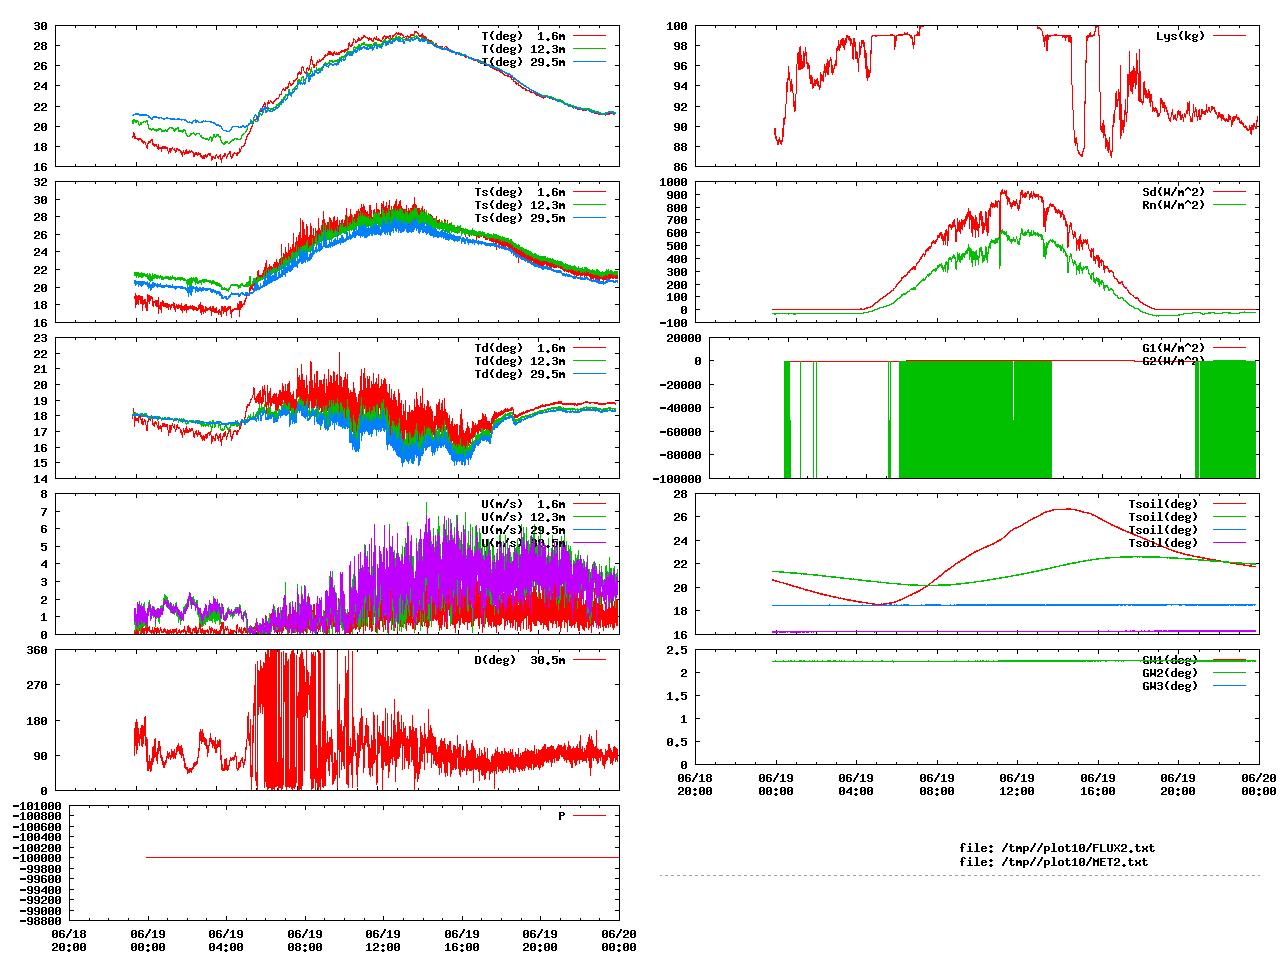Click the '06/18 20:00' label under the GW plot
1280x960 pixels.
pos(695,784)
